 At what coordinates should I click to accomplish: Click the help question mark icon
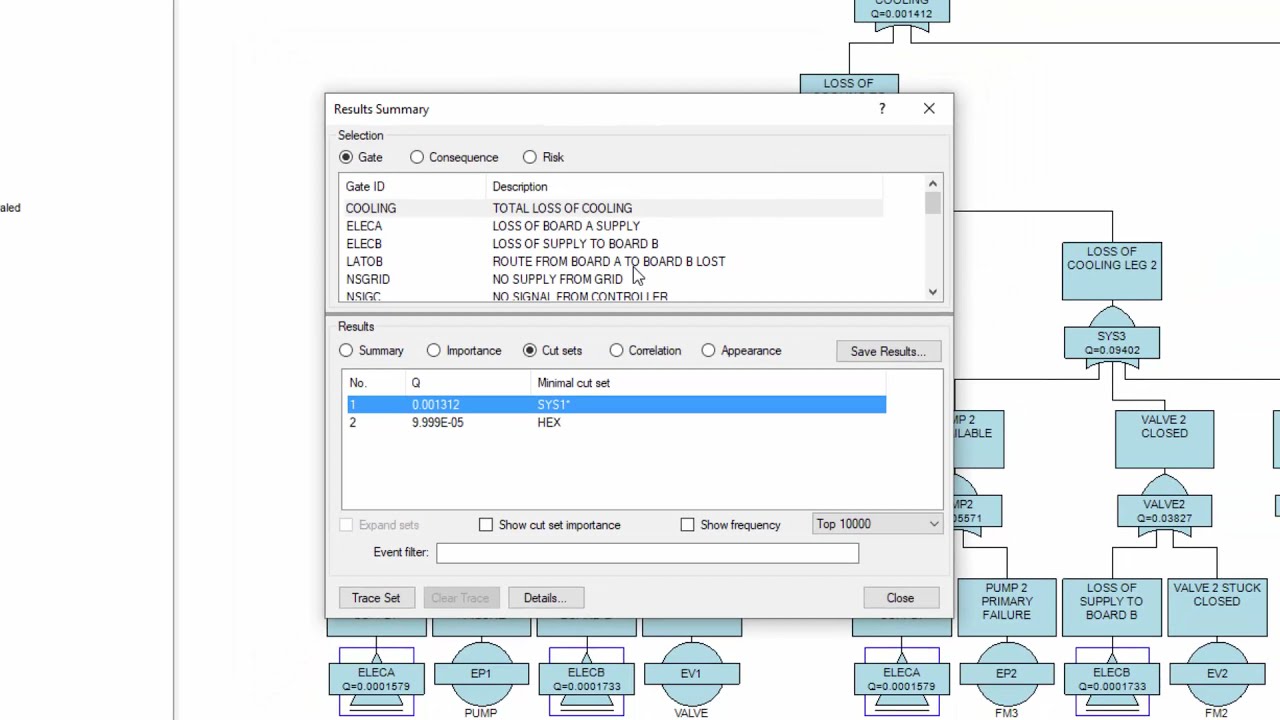coord(882,108)
